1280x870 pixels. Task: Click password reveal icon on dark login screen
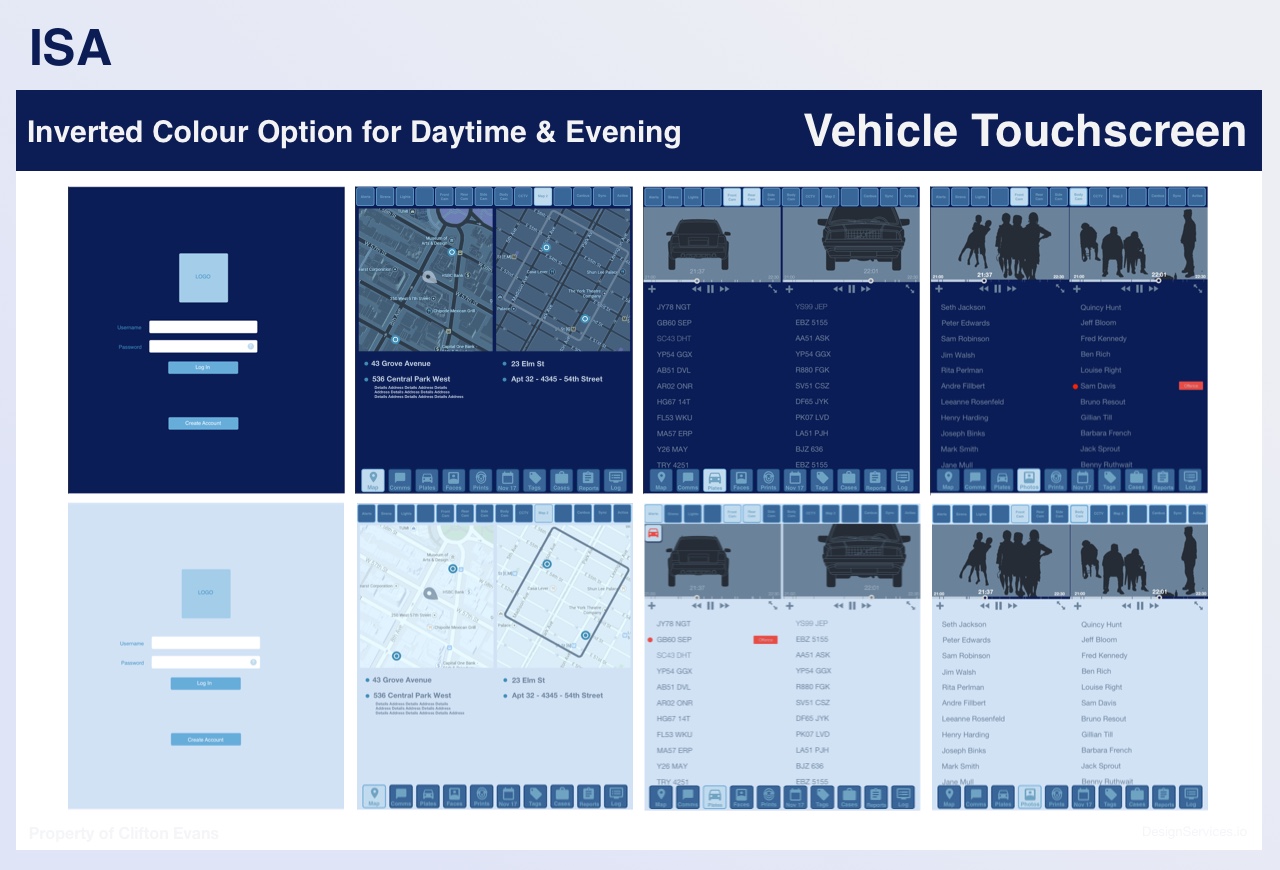(251, 347)
